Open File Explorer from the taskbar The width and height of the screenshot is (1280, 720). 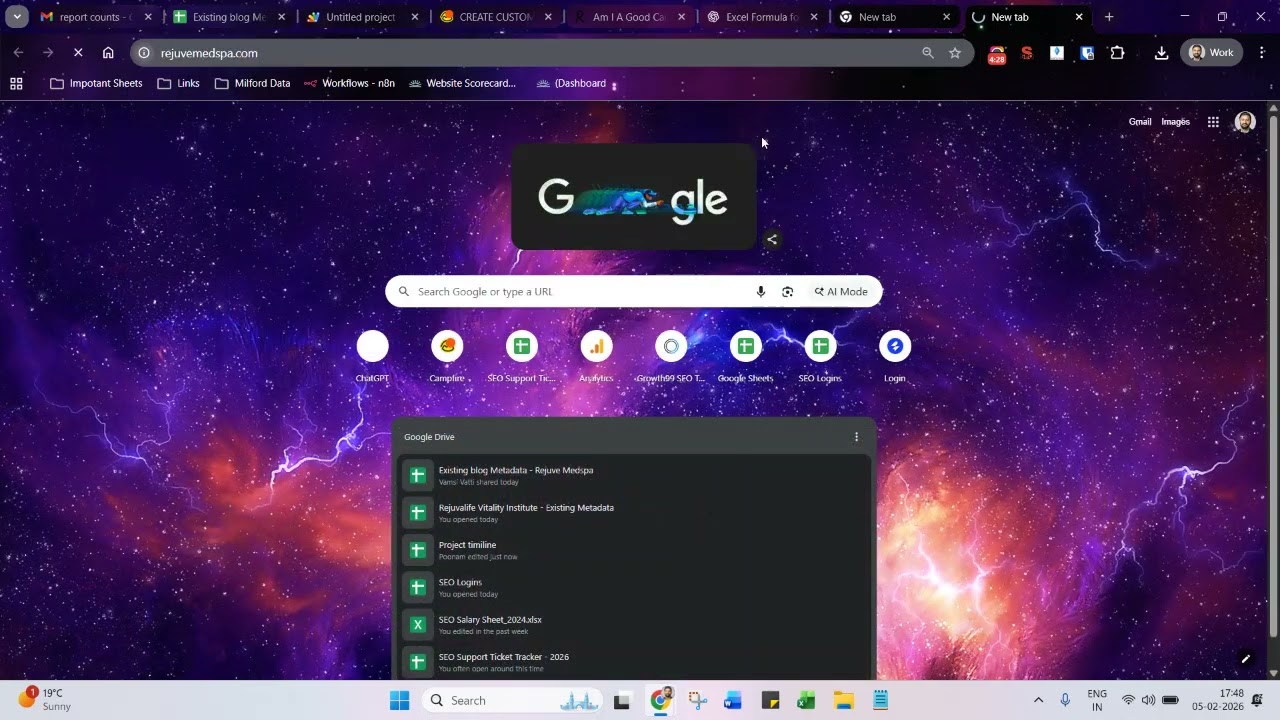click(x=843, y=700)
